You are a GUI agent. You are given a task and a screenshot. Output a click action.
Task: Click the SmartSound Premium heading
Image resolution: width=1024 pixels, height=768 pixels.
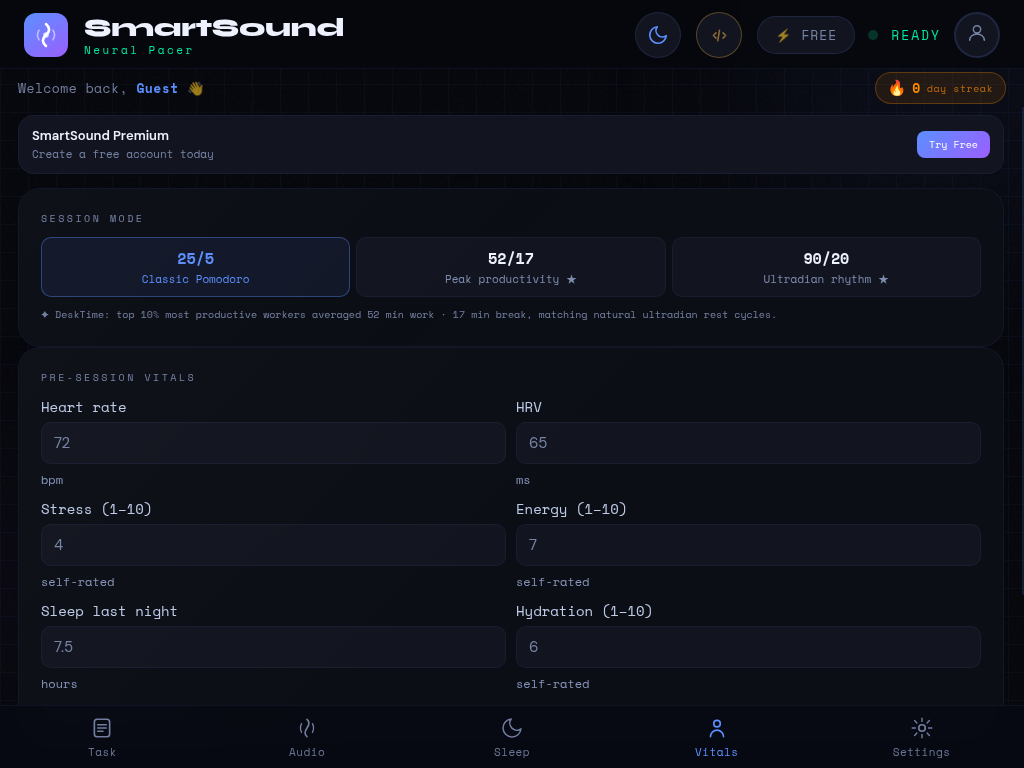click(101, 135)
